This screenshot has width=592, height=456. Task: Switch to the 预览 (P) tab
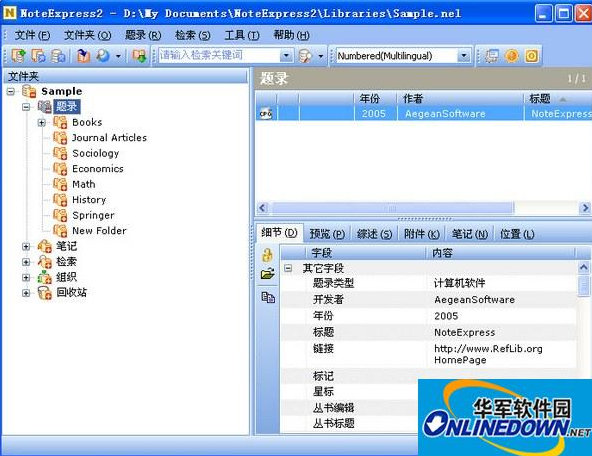327,234
